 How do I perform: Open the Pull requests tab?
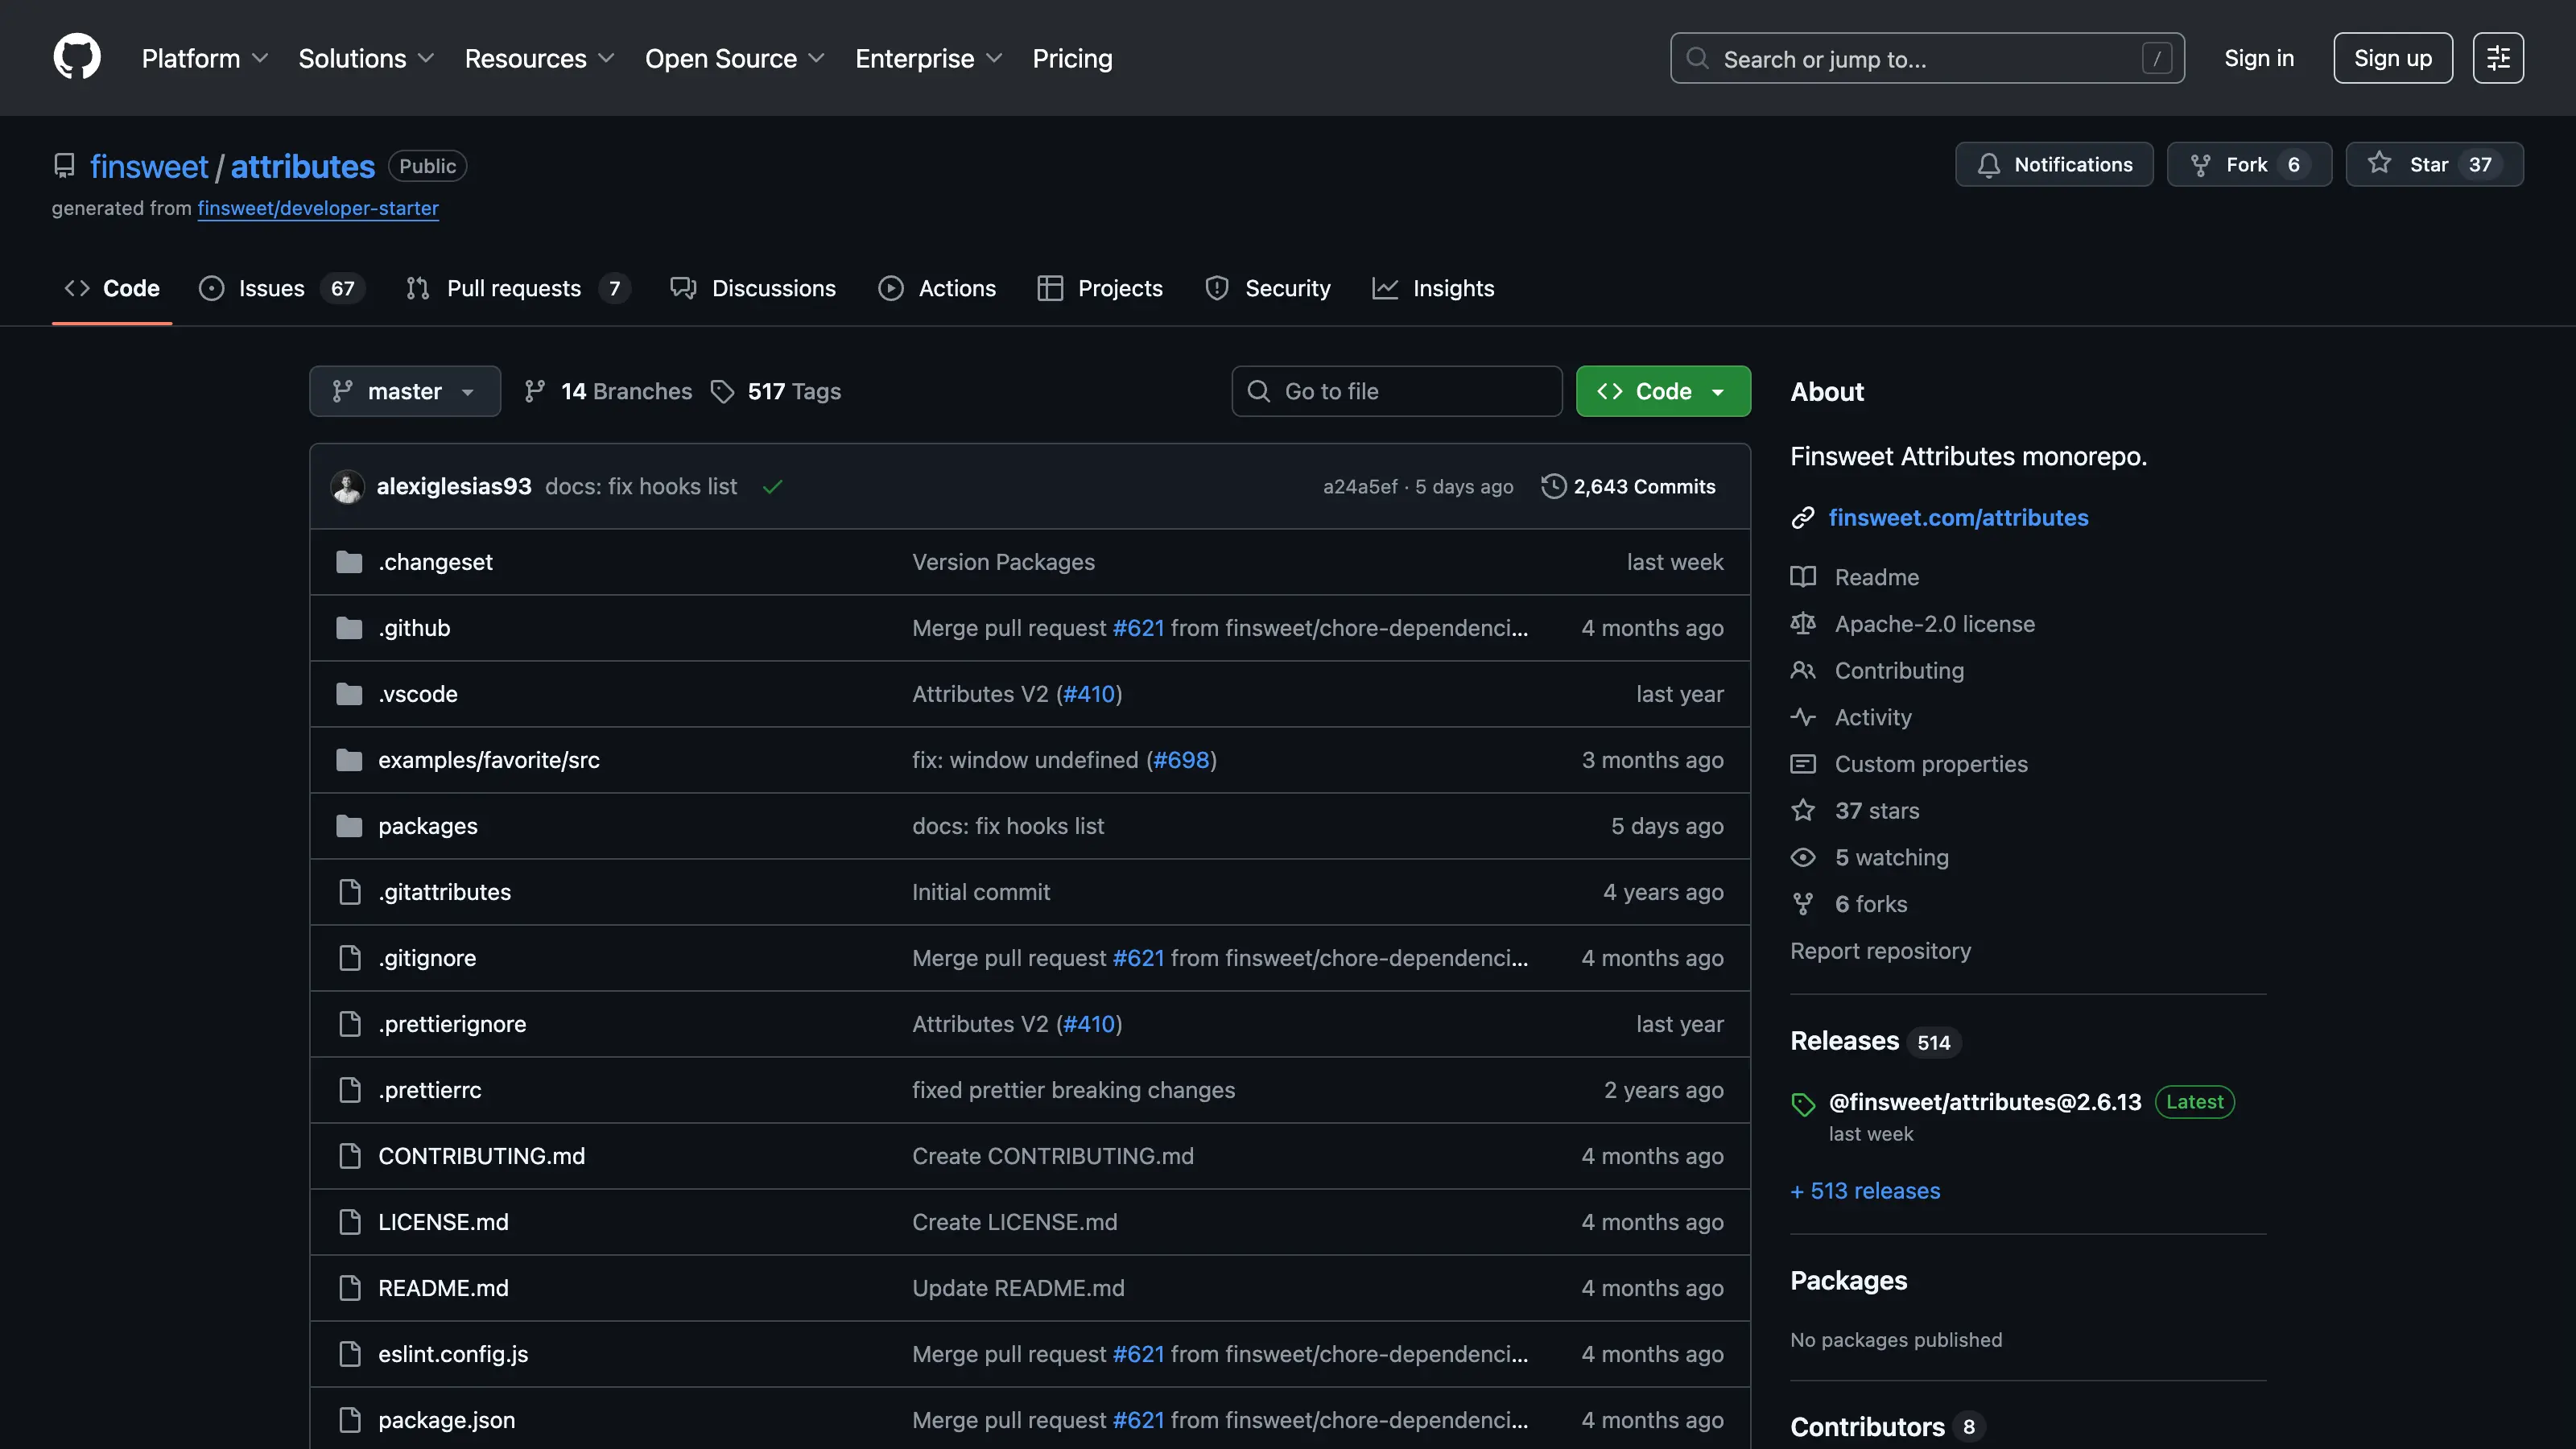tap(518, 288)
